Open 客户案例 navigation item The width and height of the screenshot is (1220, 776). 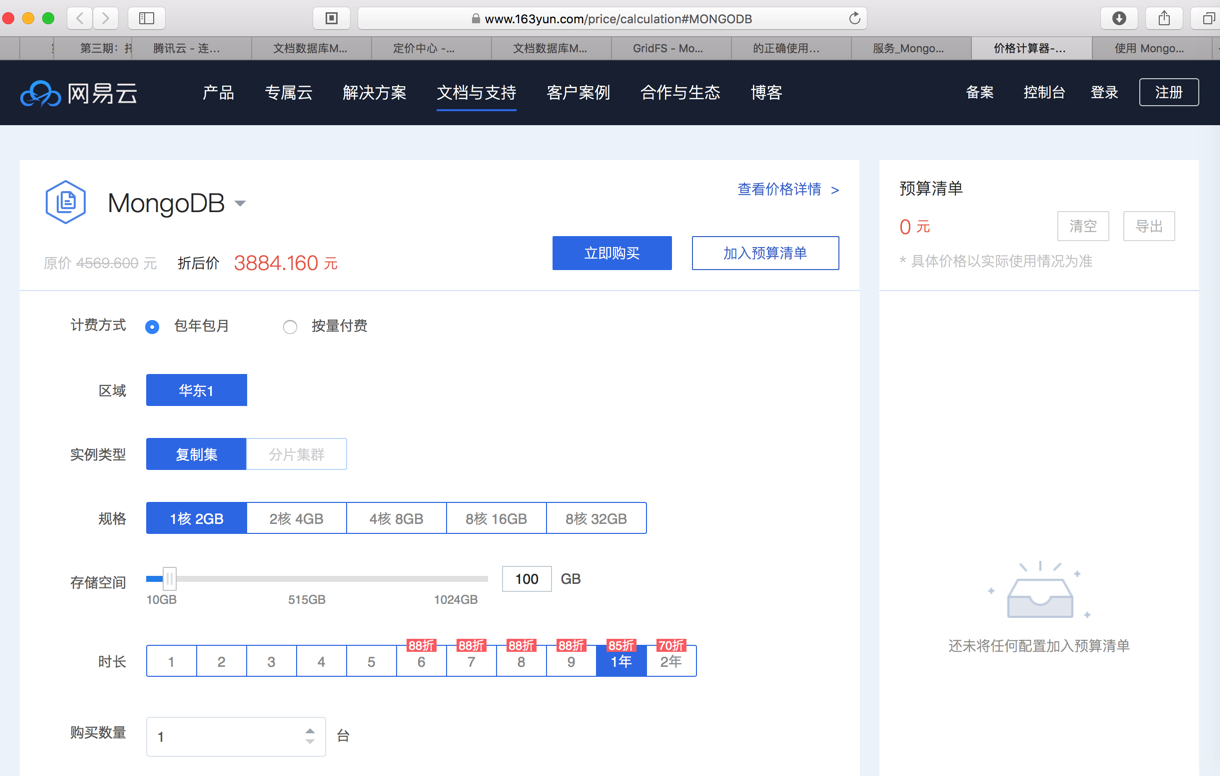pos(578,93)
